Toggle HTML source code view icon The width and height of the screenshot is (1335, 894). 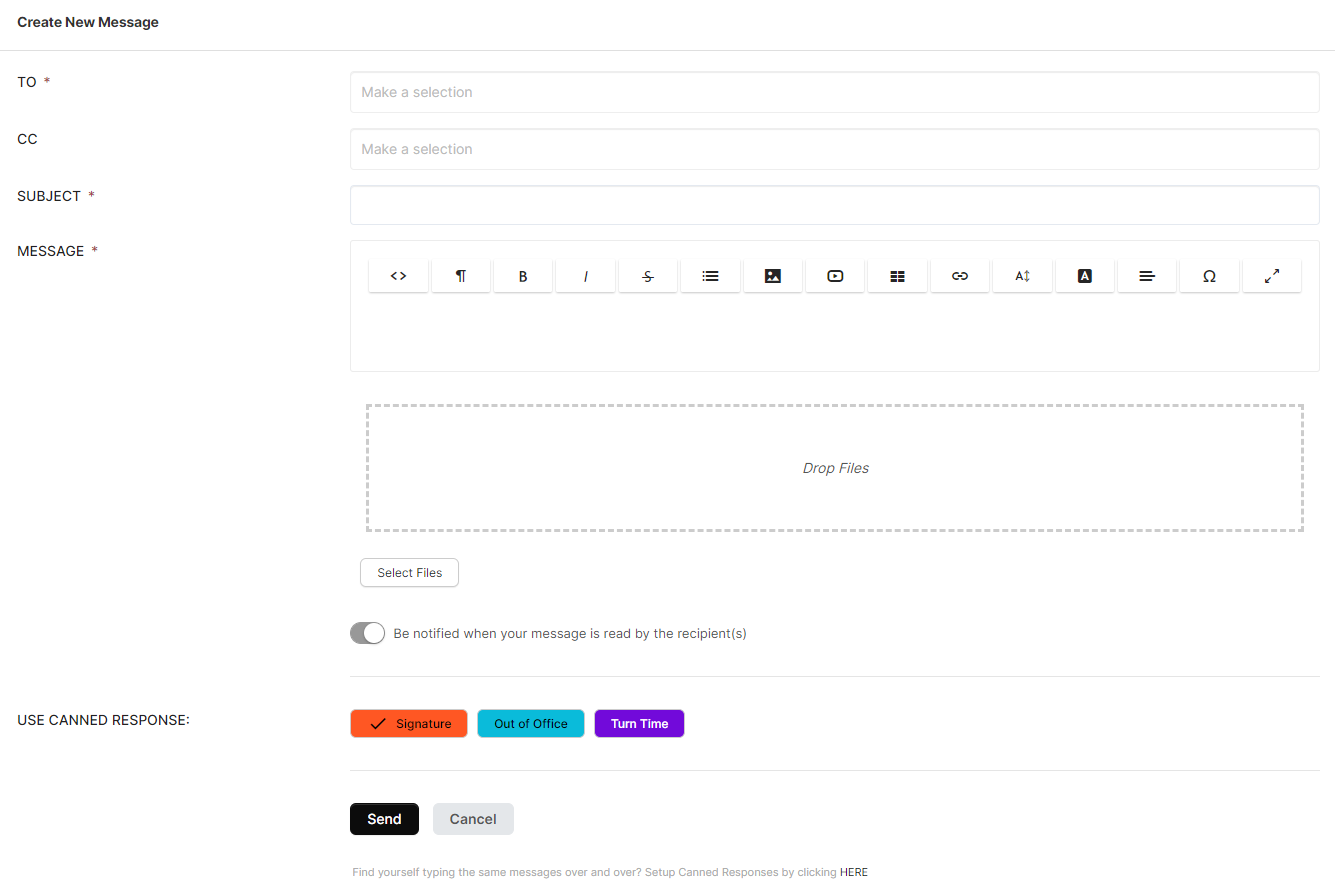tap(398, 276)
